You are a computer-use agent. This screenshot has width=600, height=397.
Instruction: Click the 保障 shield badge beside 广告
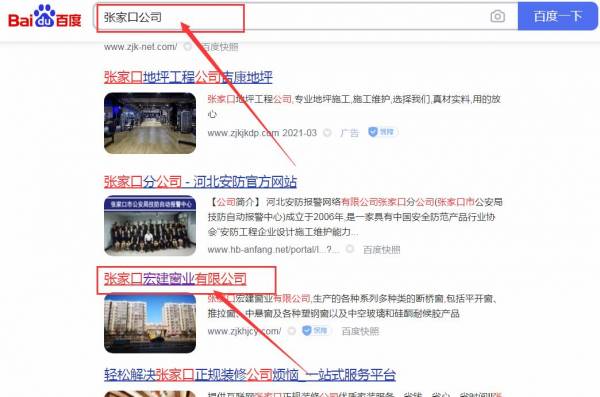[x=382, y=132]
